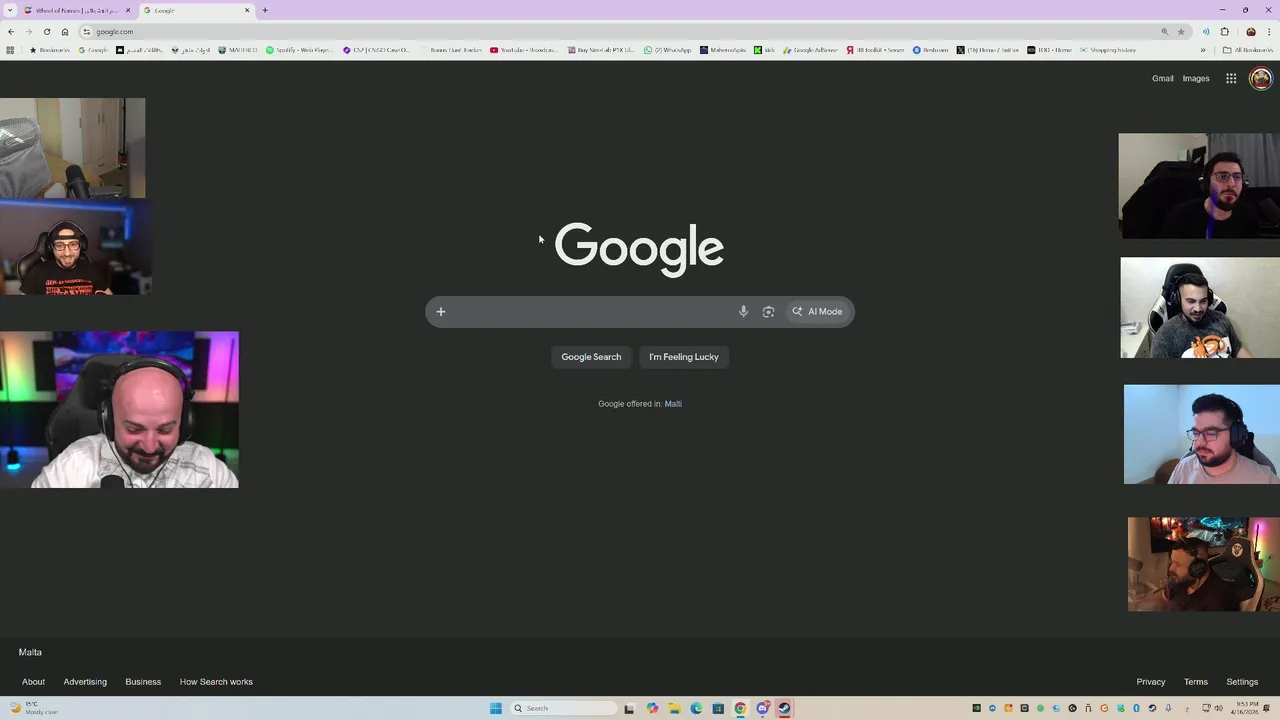Open the Windows Start menu
The width and height of the screenshot is (1280, 720).
pyautogui.click(x=495, y=709)
